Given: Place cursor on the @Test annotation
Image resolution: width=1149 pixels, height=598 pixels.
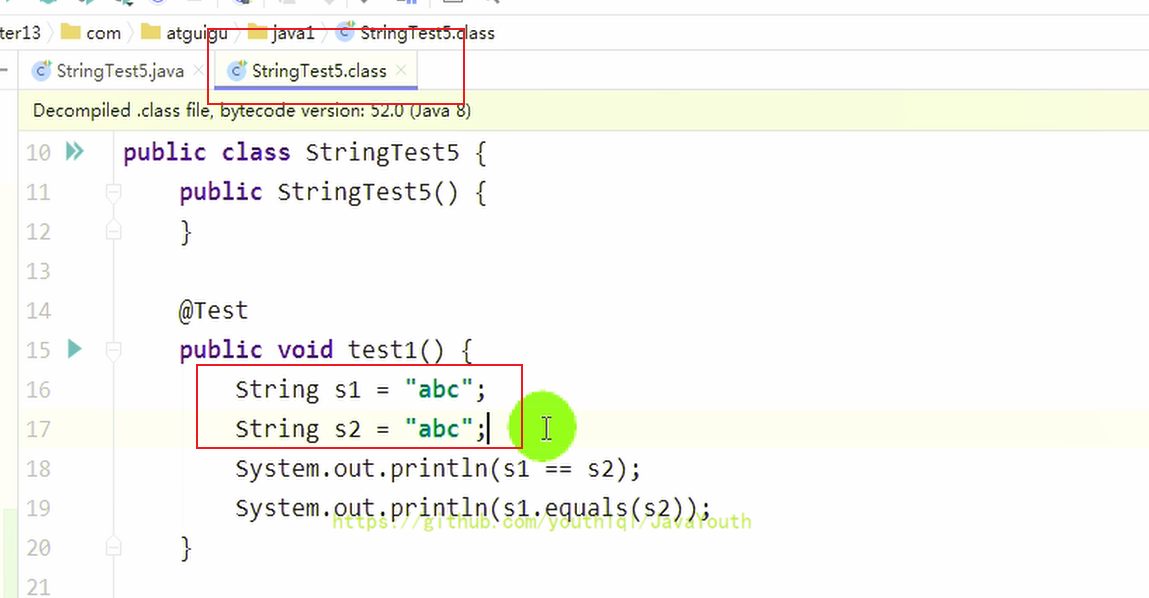Looking at the screenshot, I should click(x=213, y=311).
